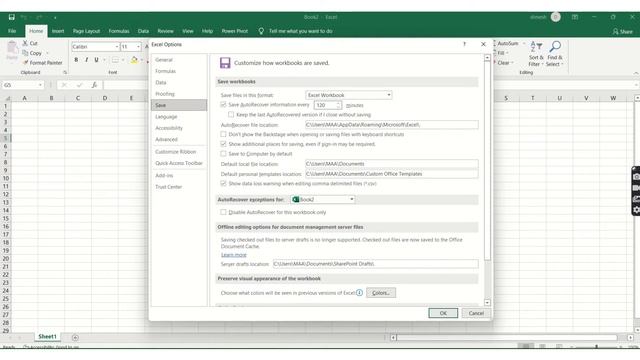Open the Borders button in Font group
Viewport: 640px width, 360px height.
(x=115, y=60)
